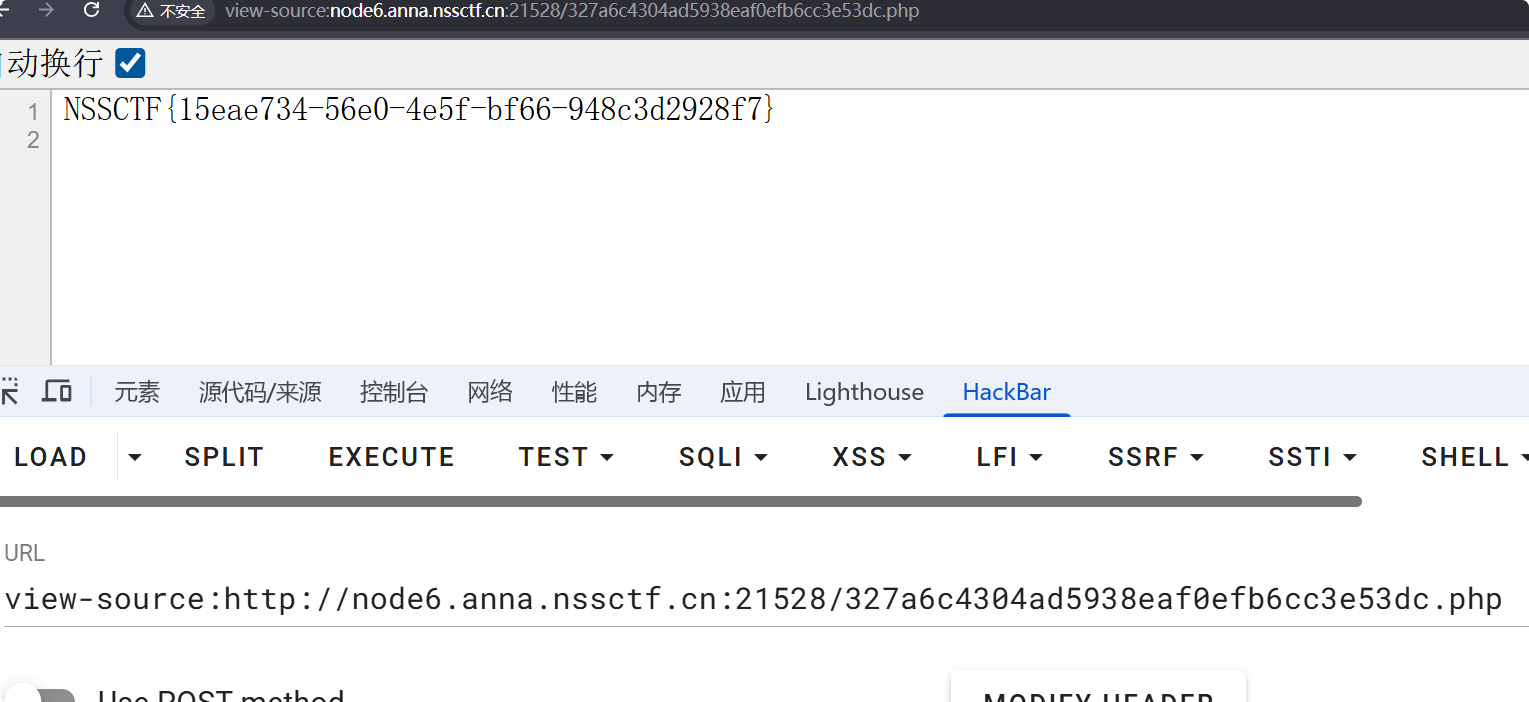Click the not-secure warning triangle icon

click(x=146, y=11)
